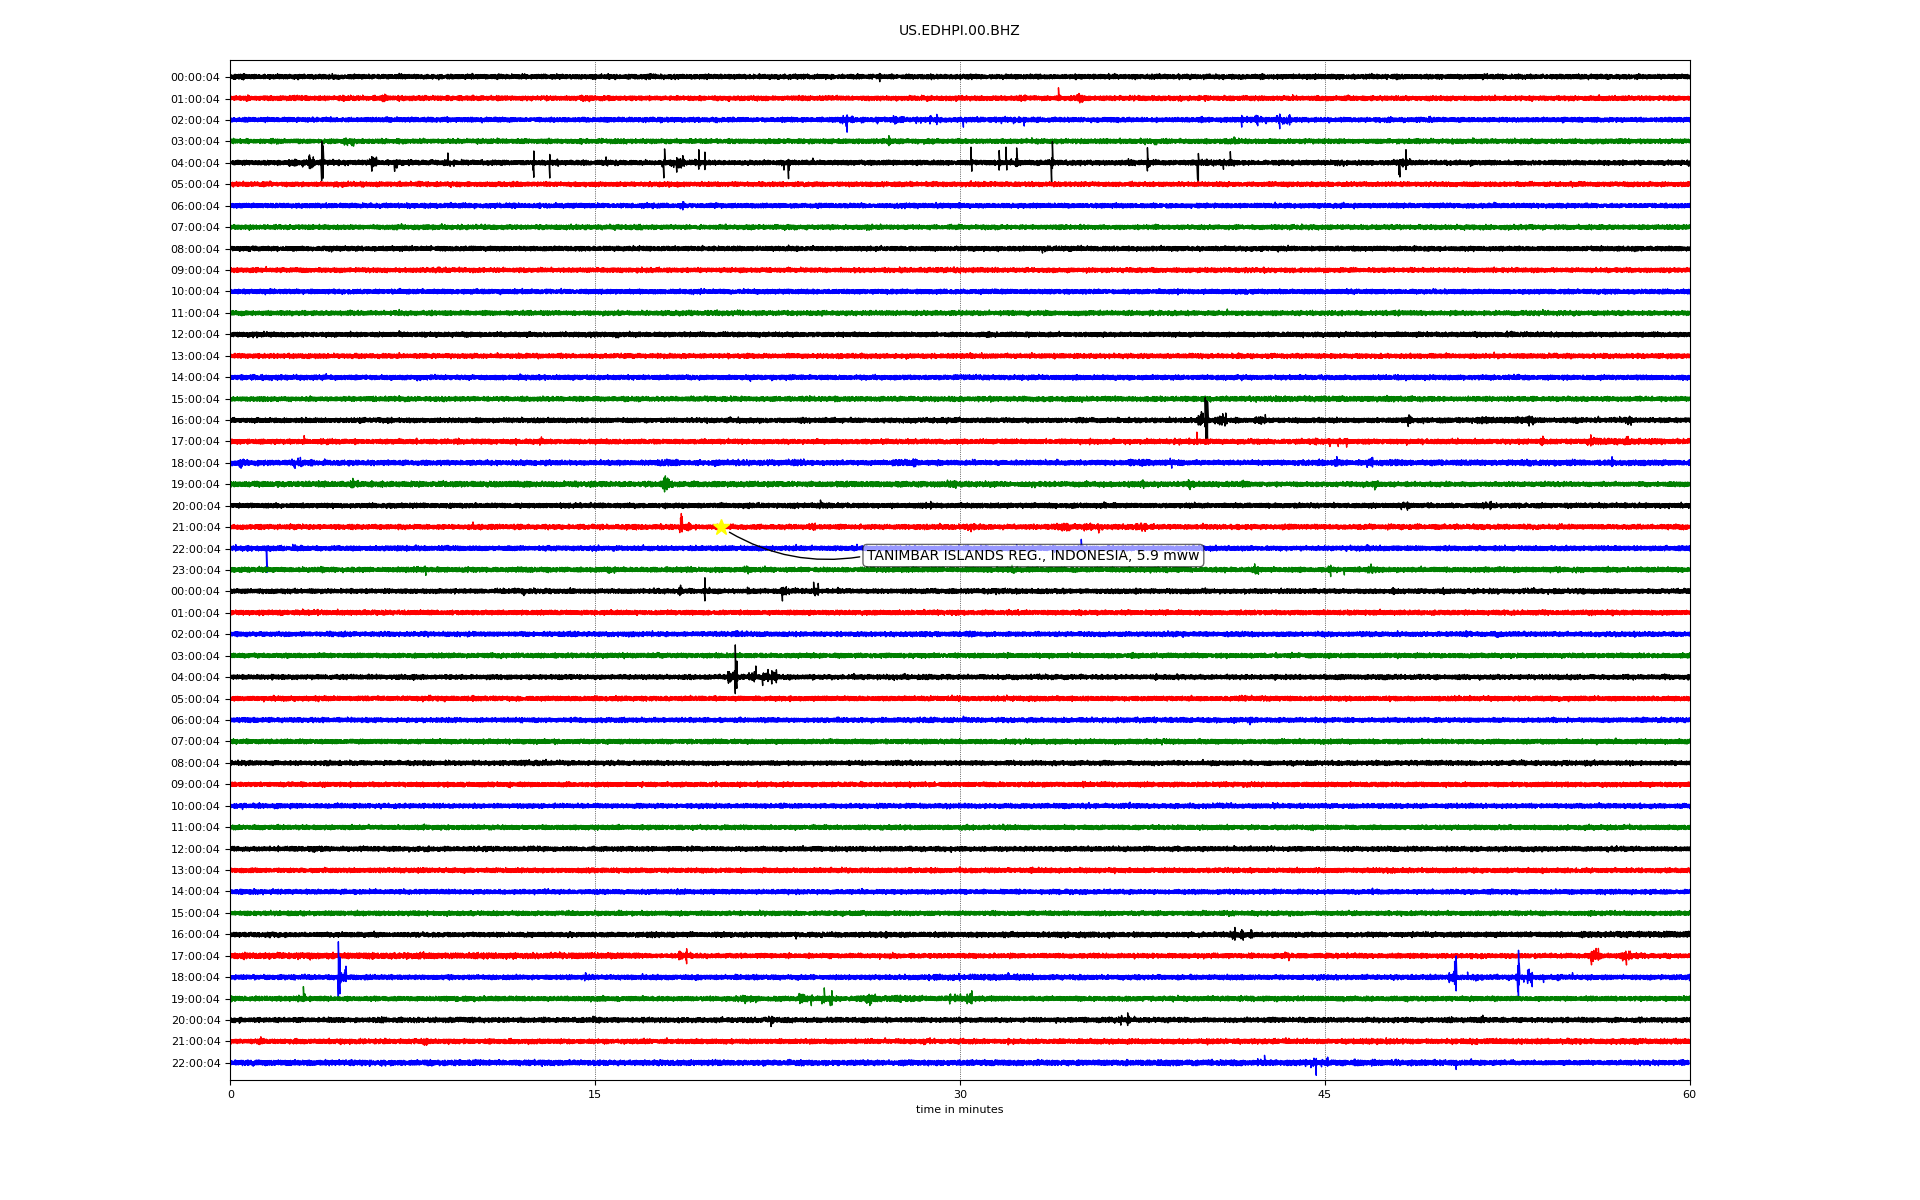Click the yellow star earthquake marker

tap(721, 527)
